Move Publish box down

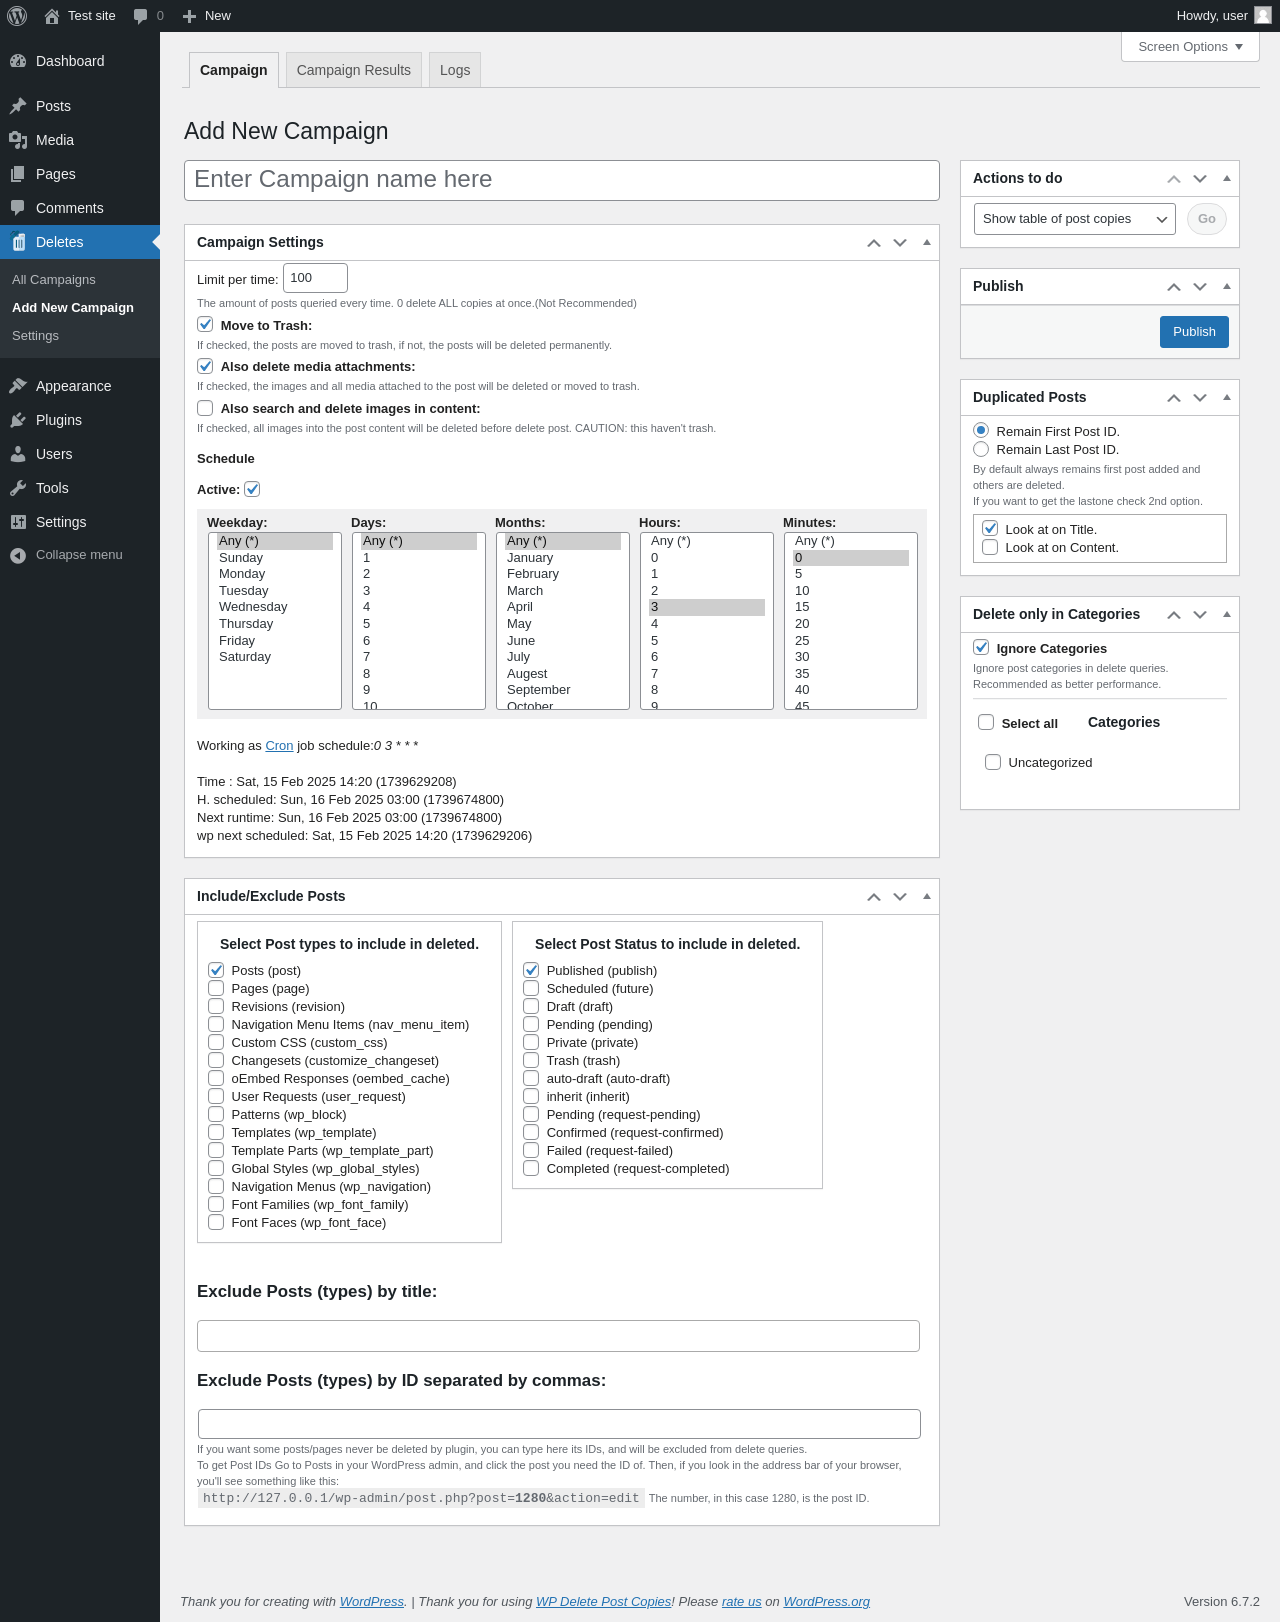point(1200,287)
